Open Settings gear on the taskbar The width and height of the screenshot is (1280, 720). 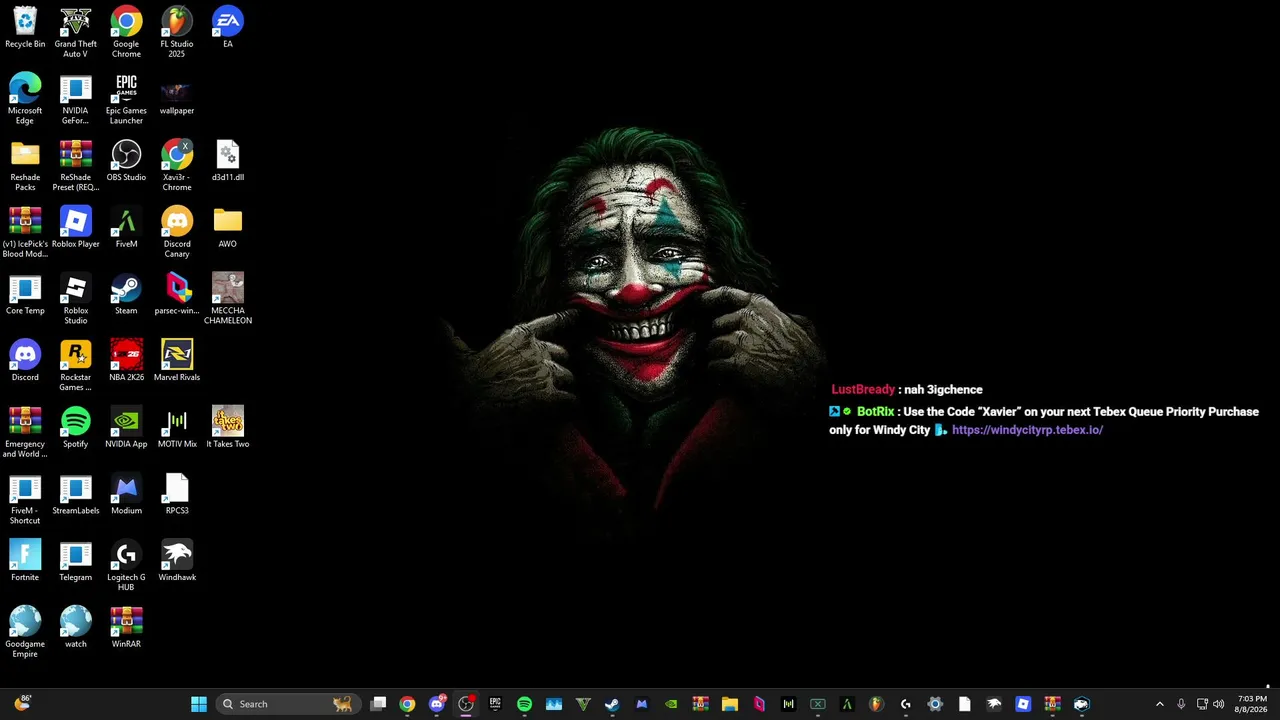[x=935, y=704]
